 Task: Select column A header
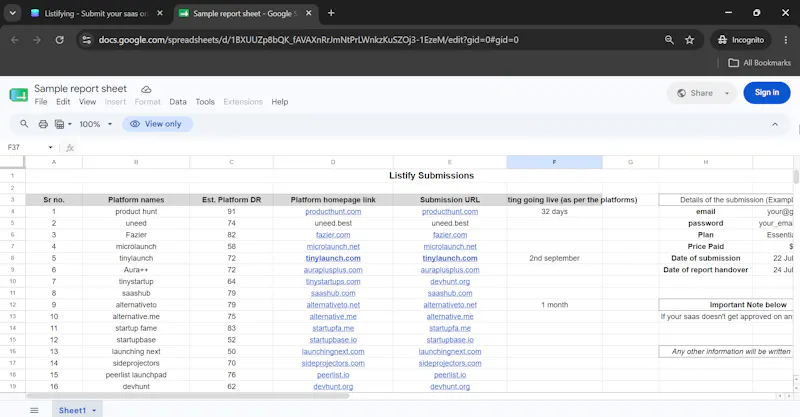click(54, 162)
